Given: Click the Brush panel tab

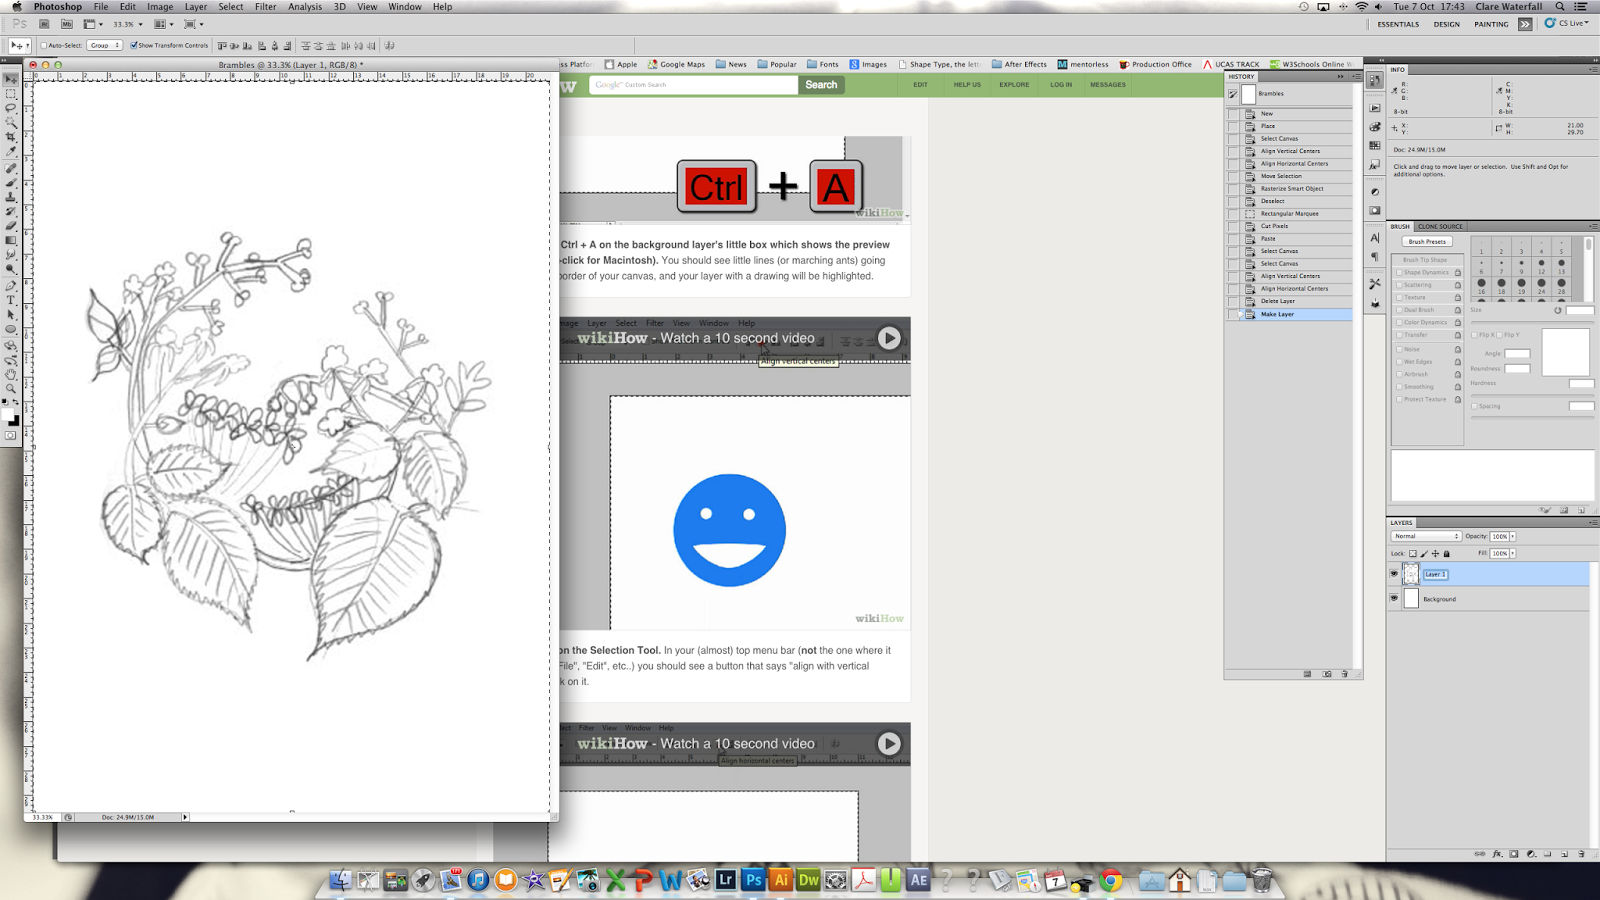Looking at the screenshot, I should (x=1400, y=227).
